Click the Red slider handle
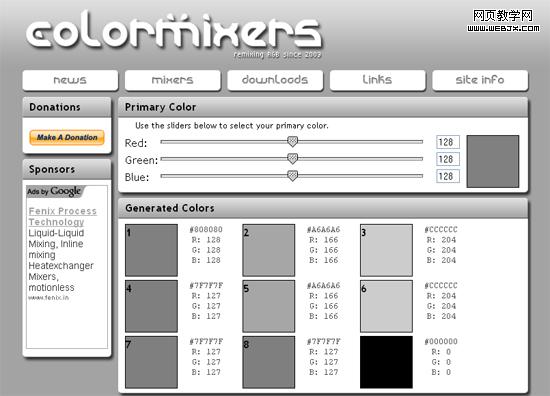The height and width of the screenshot is (396, 550). (x=292, y=141)
